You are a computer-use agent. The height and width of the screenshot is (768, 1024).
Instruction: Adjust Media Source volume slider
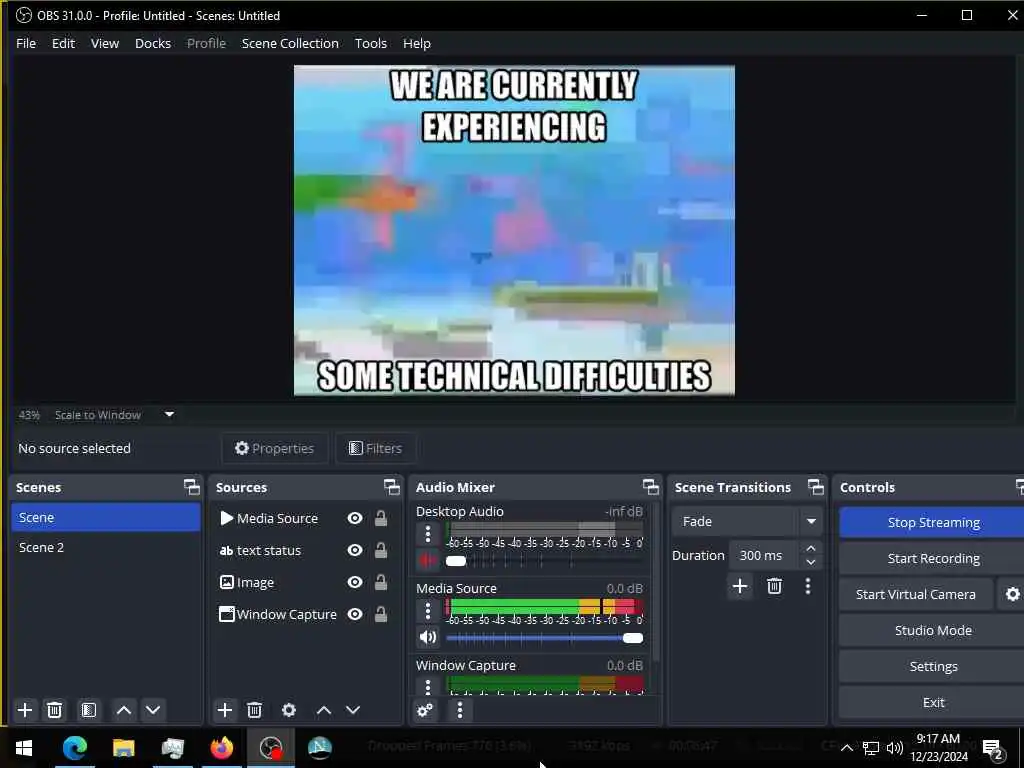click(x=545, y=638)
